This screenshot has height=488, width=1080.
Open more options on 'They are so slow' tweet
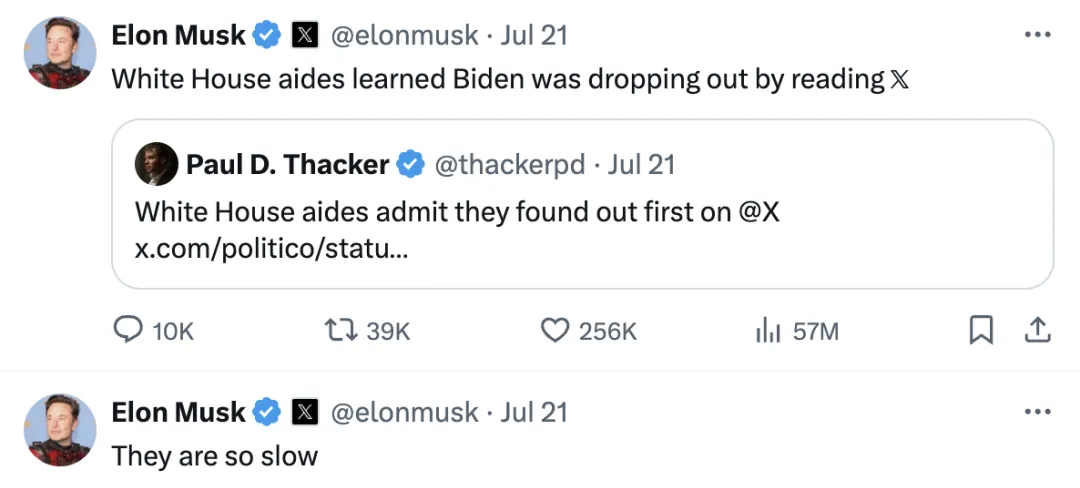[1038, 411]
